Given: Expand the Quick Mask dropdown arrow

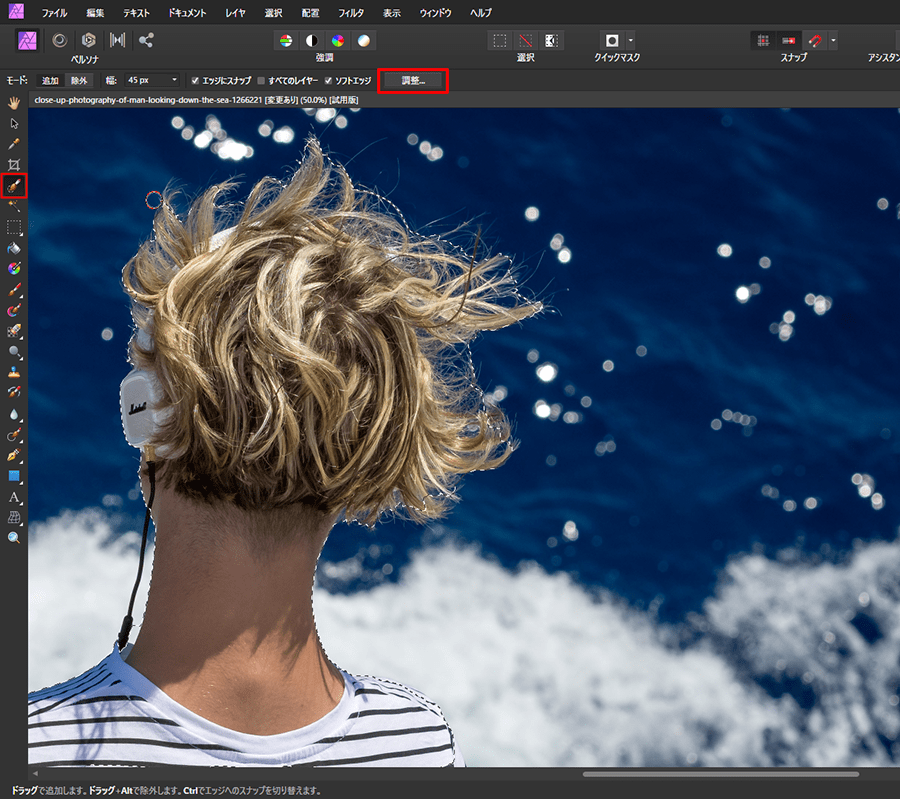Looking at the screenshot, I should pyautogui.click(x=630, y=40).
